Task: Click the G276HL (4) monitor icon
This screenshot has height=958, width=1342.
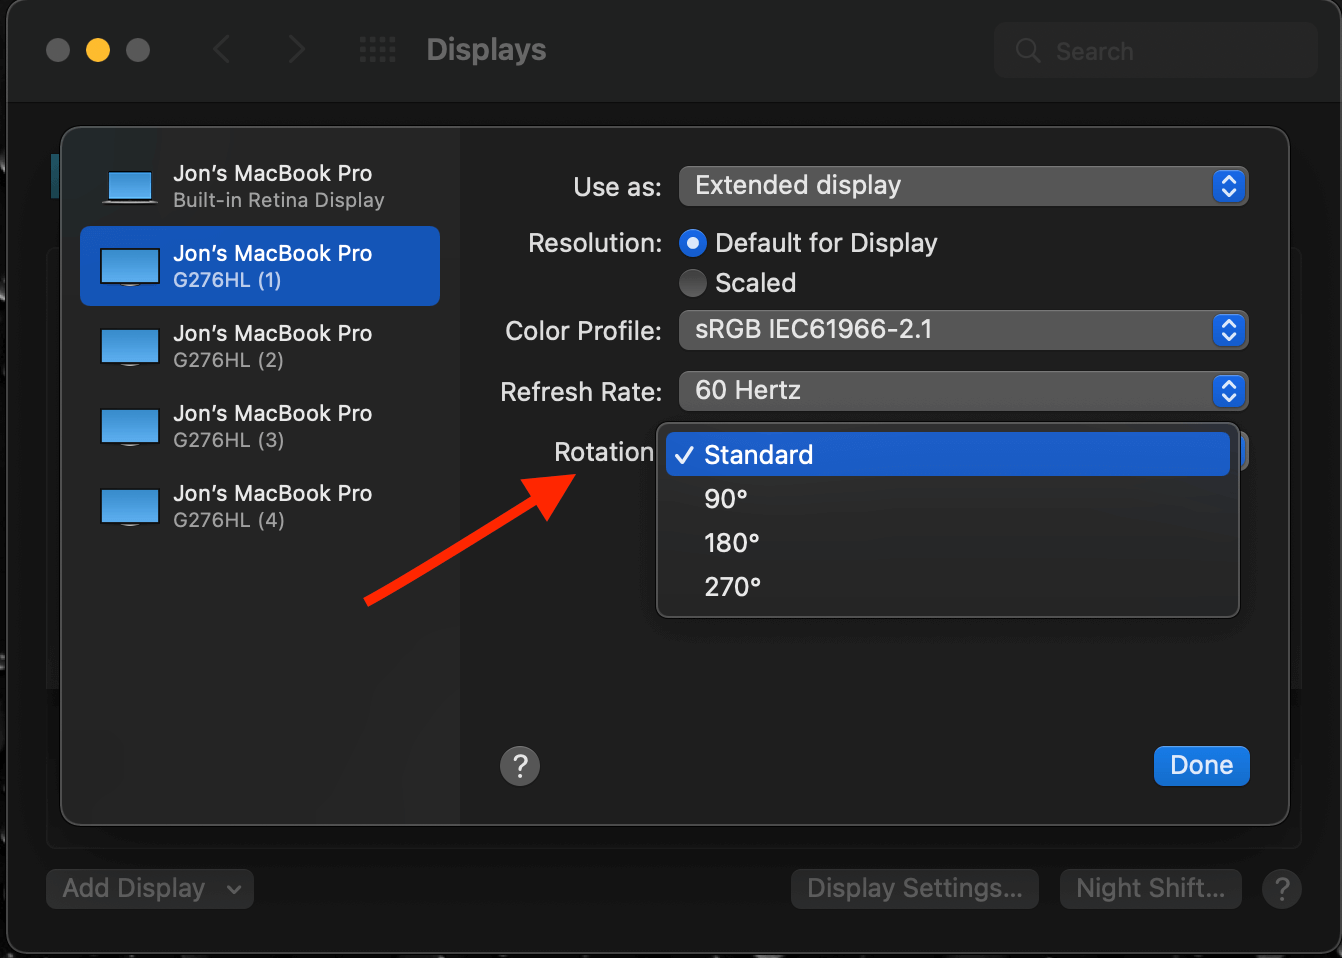Action: tap(130, 507)
